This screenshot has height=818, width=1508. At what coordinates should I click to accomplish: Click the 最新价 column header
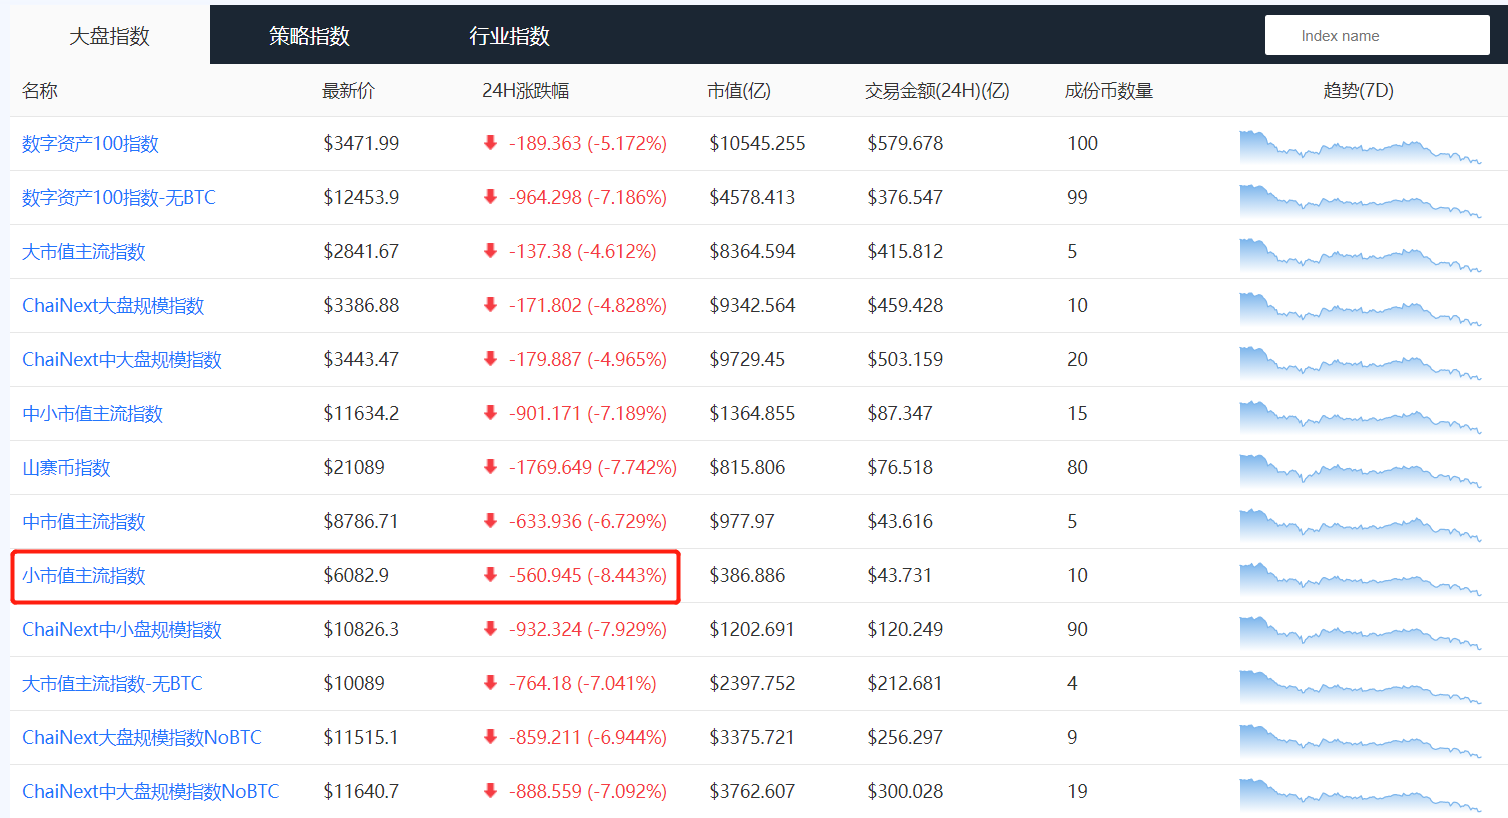pos(348,91)
